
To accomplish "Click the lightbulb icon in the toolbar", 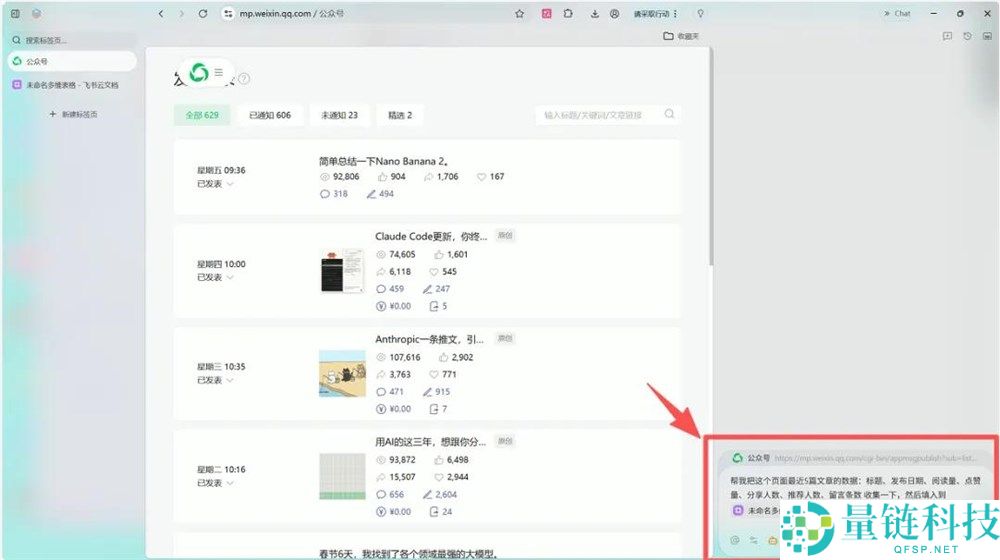I will (700, 13).
